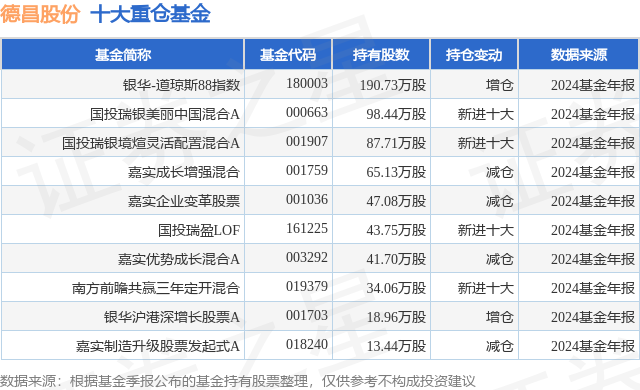Click the 190.73万股 holdings cell

tap(393, 85)
